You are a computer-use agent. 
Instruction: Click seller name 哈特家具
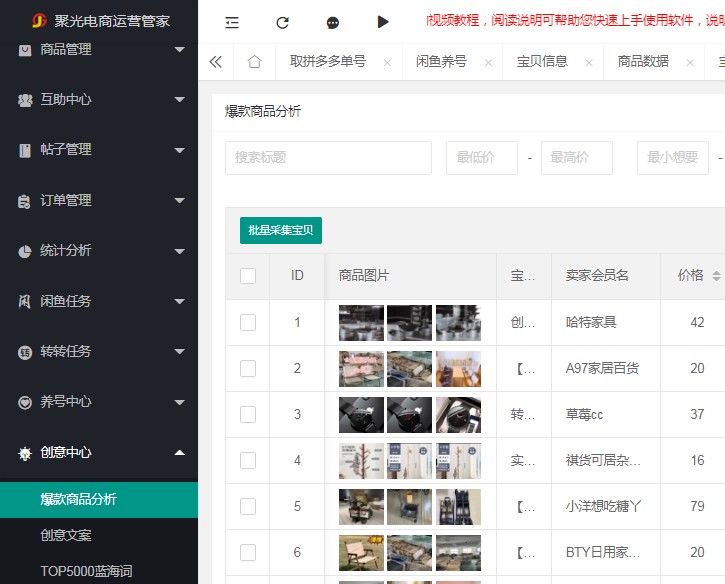point(591,322)
